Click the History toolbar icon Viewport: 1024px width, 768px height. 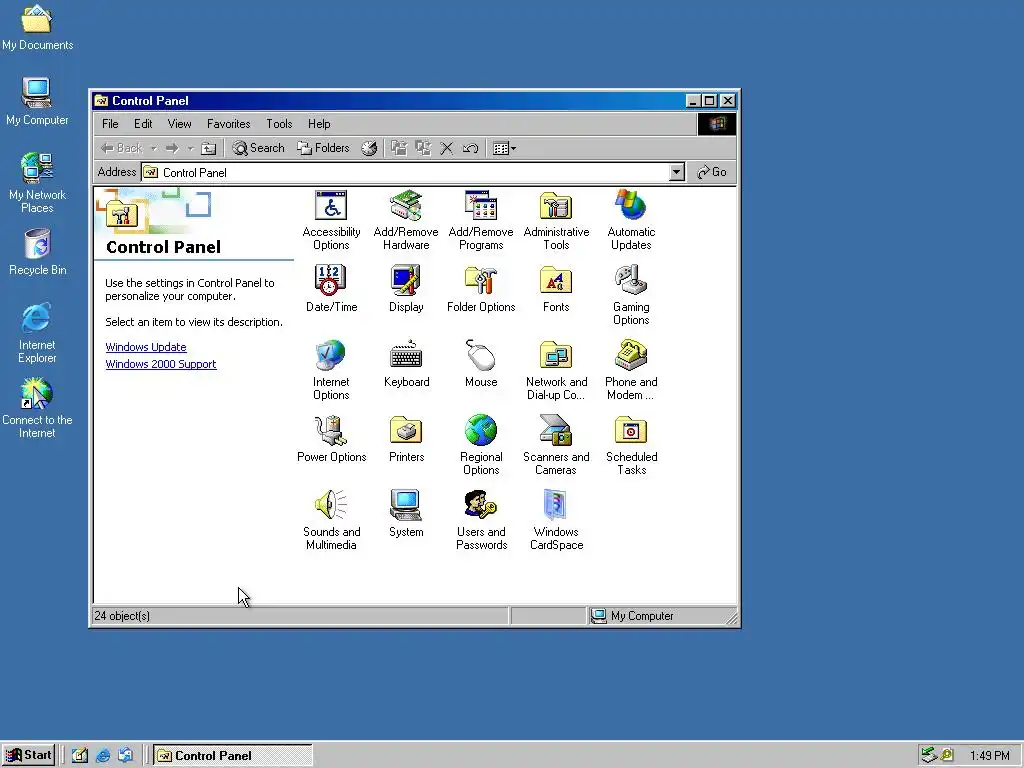[369, 148]
